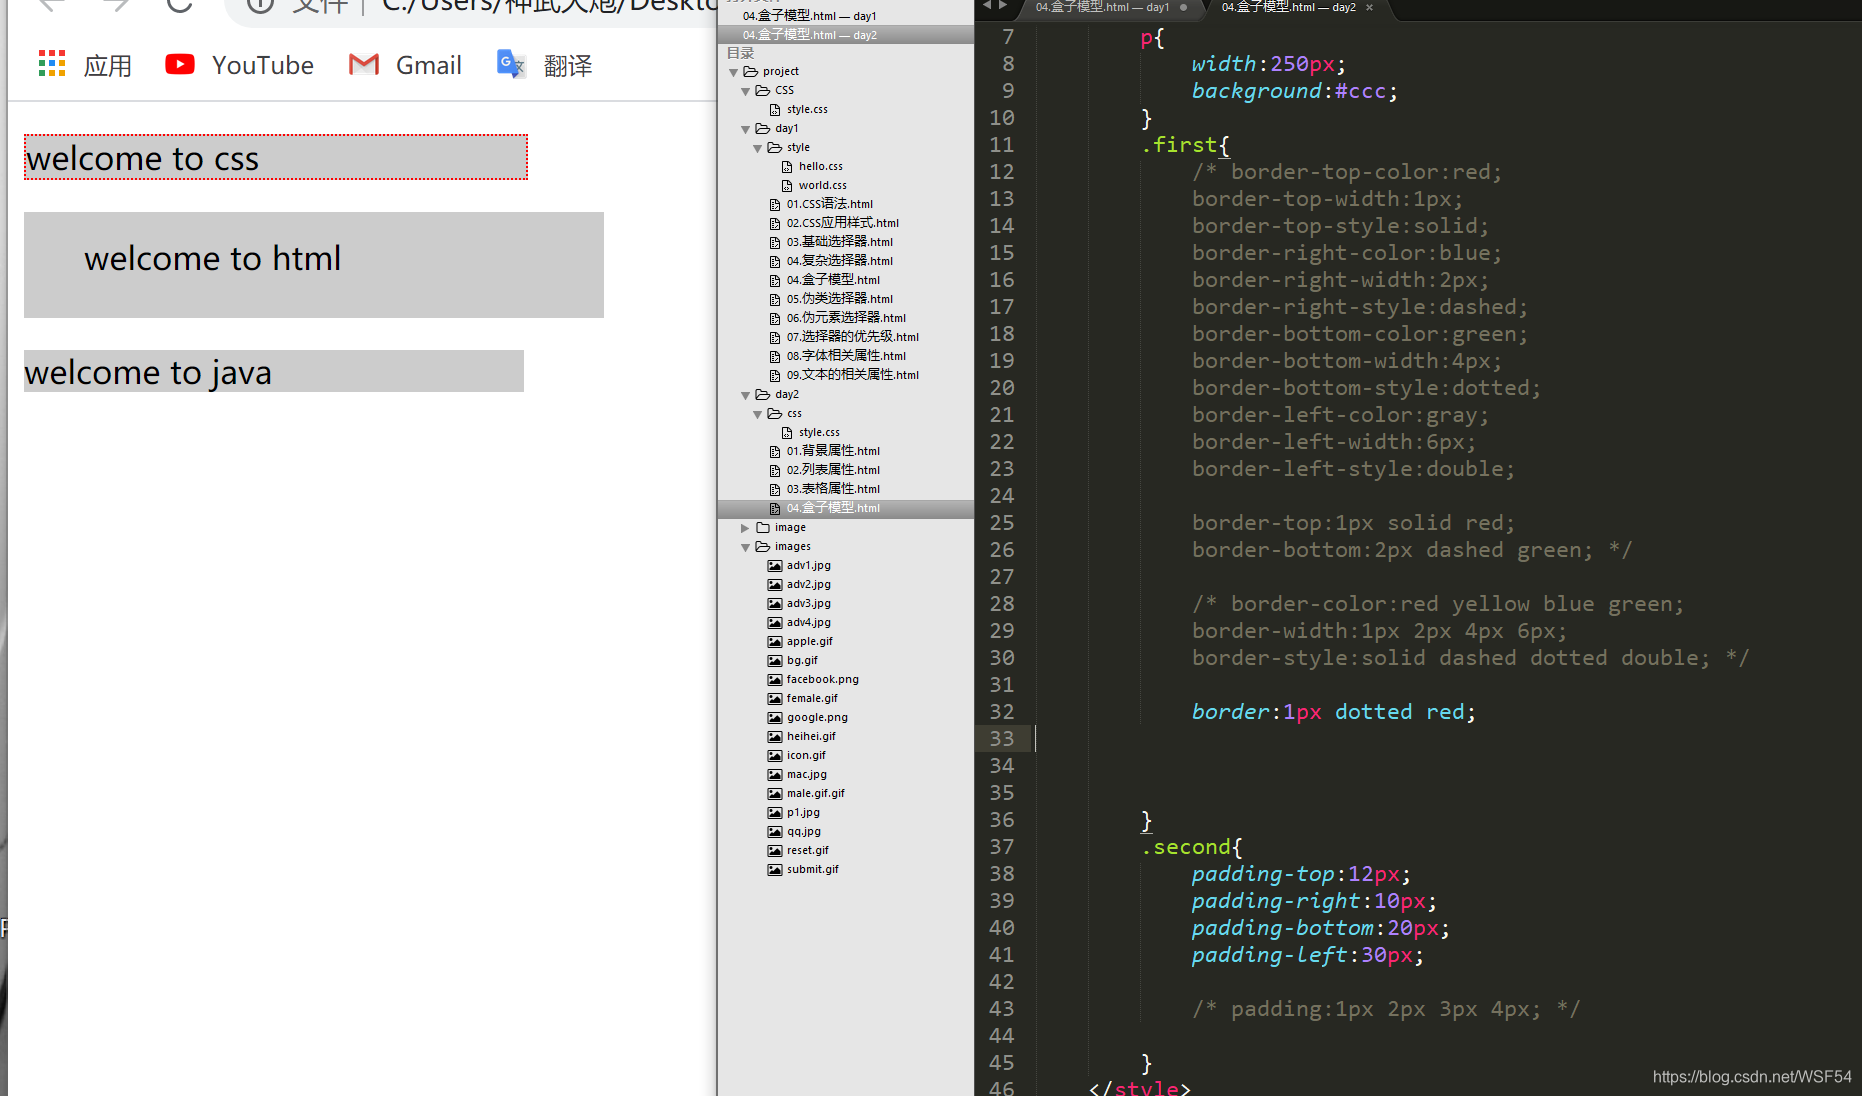1862x1096 pixels.
Task: Collapse the css folder in day2
Action: pos(758,414)
